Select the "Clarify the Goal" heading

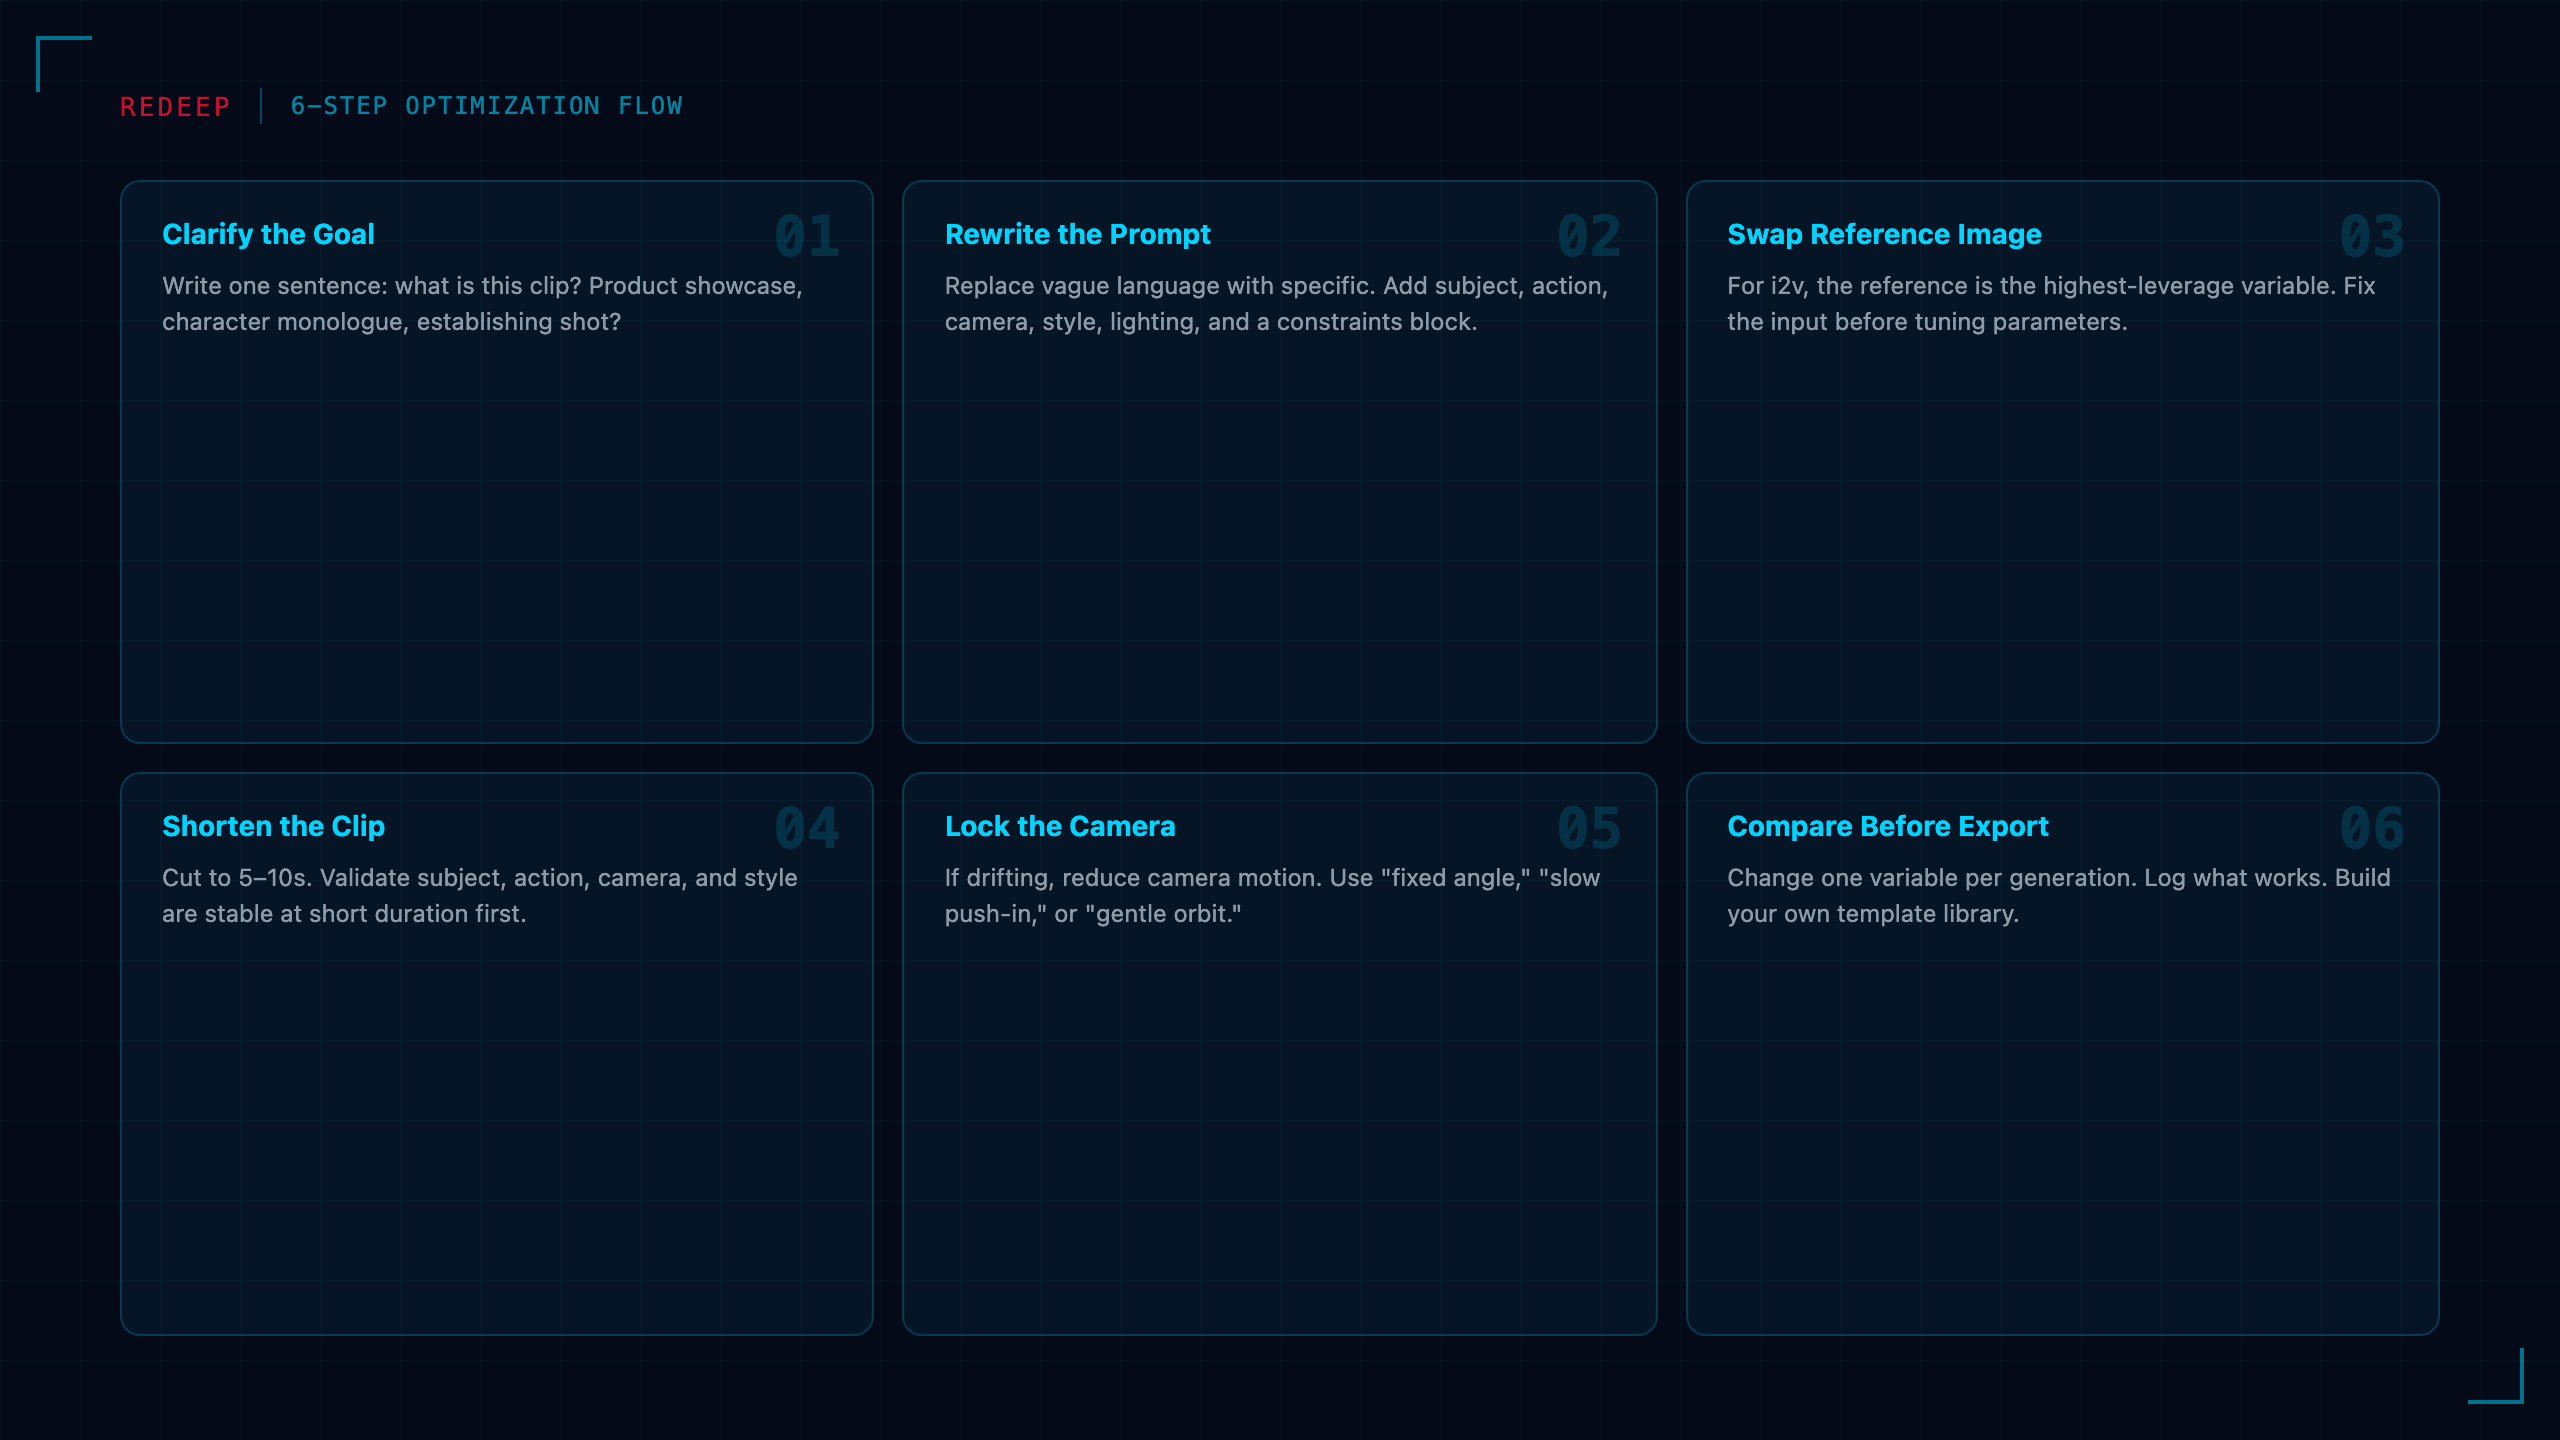point(268,234)
